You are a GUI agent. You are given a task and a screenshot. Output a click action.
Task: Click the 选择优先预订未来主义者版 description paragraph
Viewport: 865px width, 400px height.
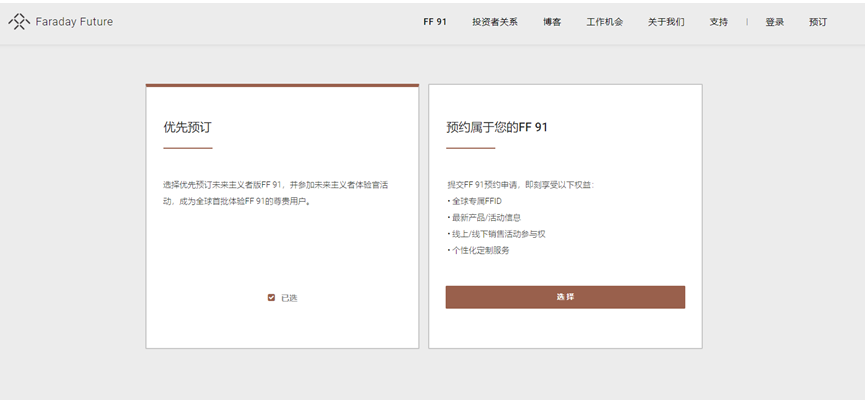275,193
